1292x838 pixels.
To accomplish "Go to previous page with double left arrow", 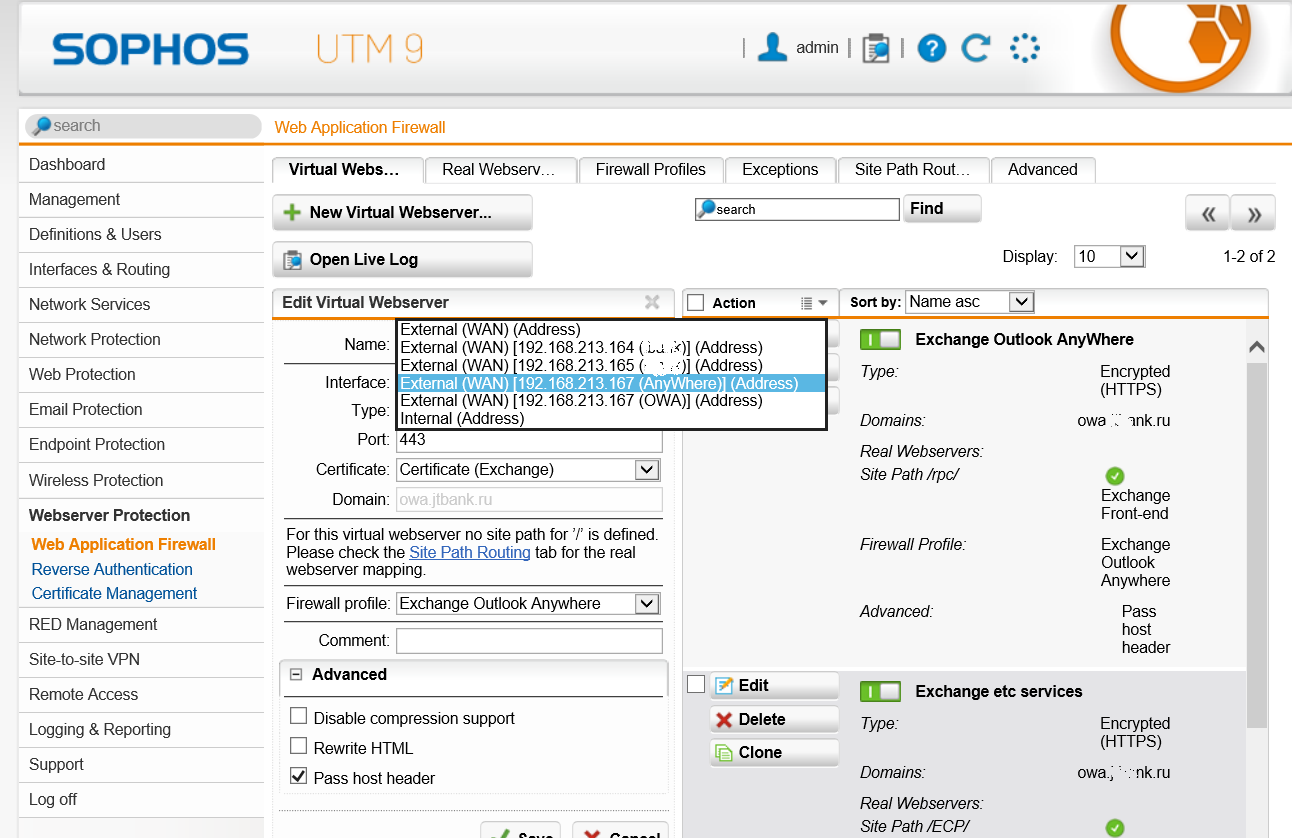I will click(x=1207, y=213).
